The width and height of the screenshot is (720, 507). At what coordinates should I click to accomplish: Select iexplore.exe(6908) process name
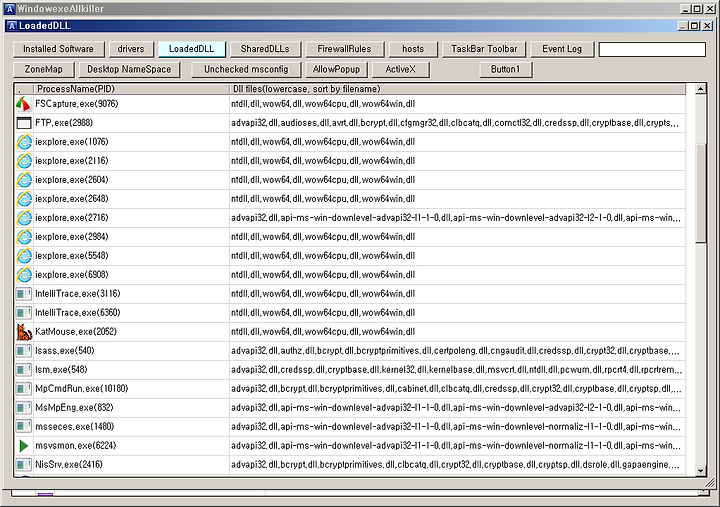point(72,275)
